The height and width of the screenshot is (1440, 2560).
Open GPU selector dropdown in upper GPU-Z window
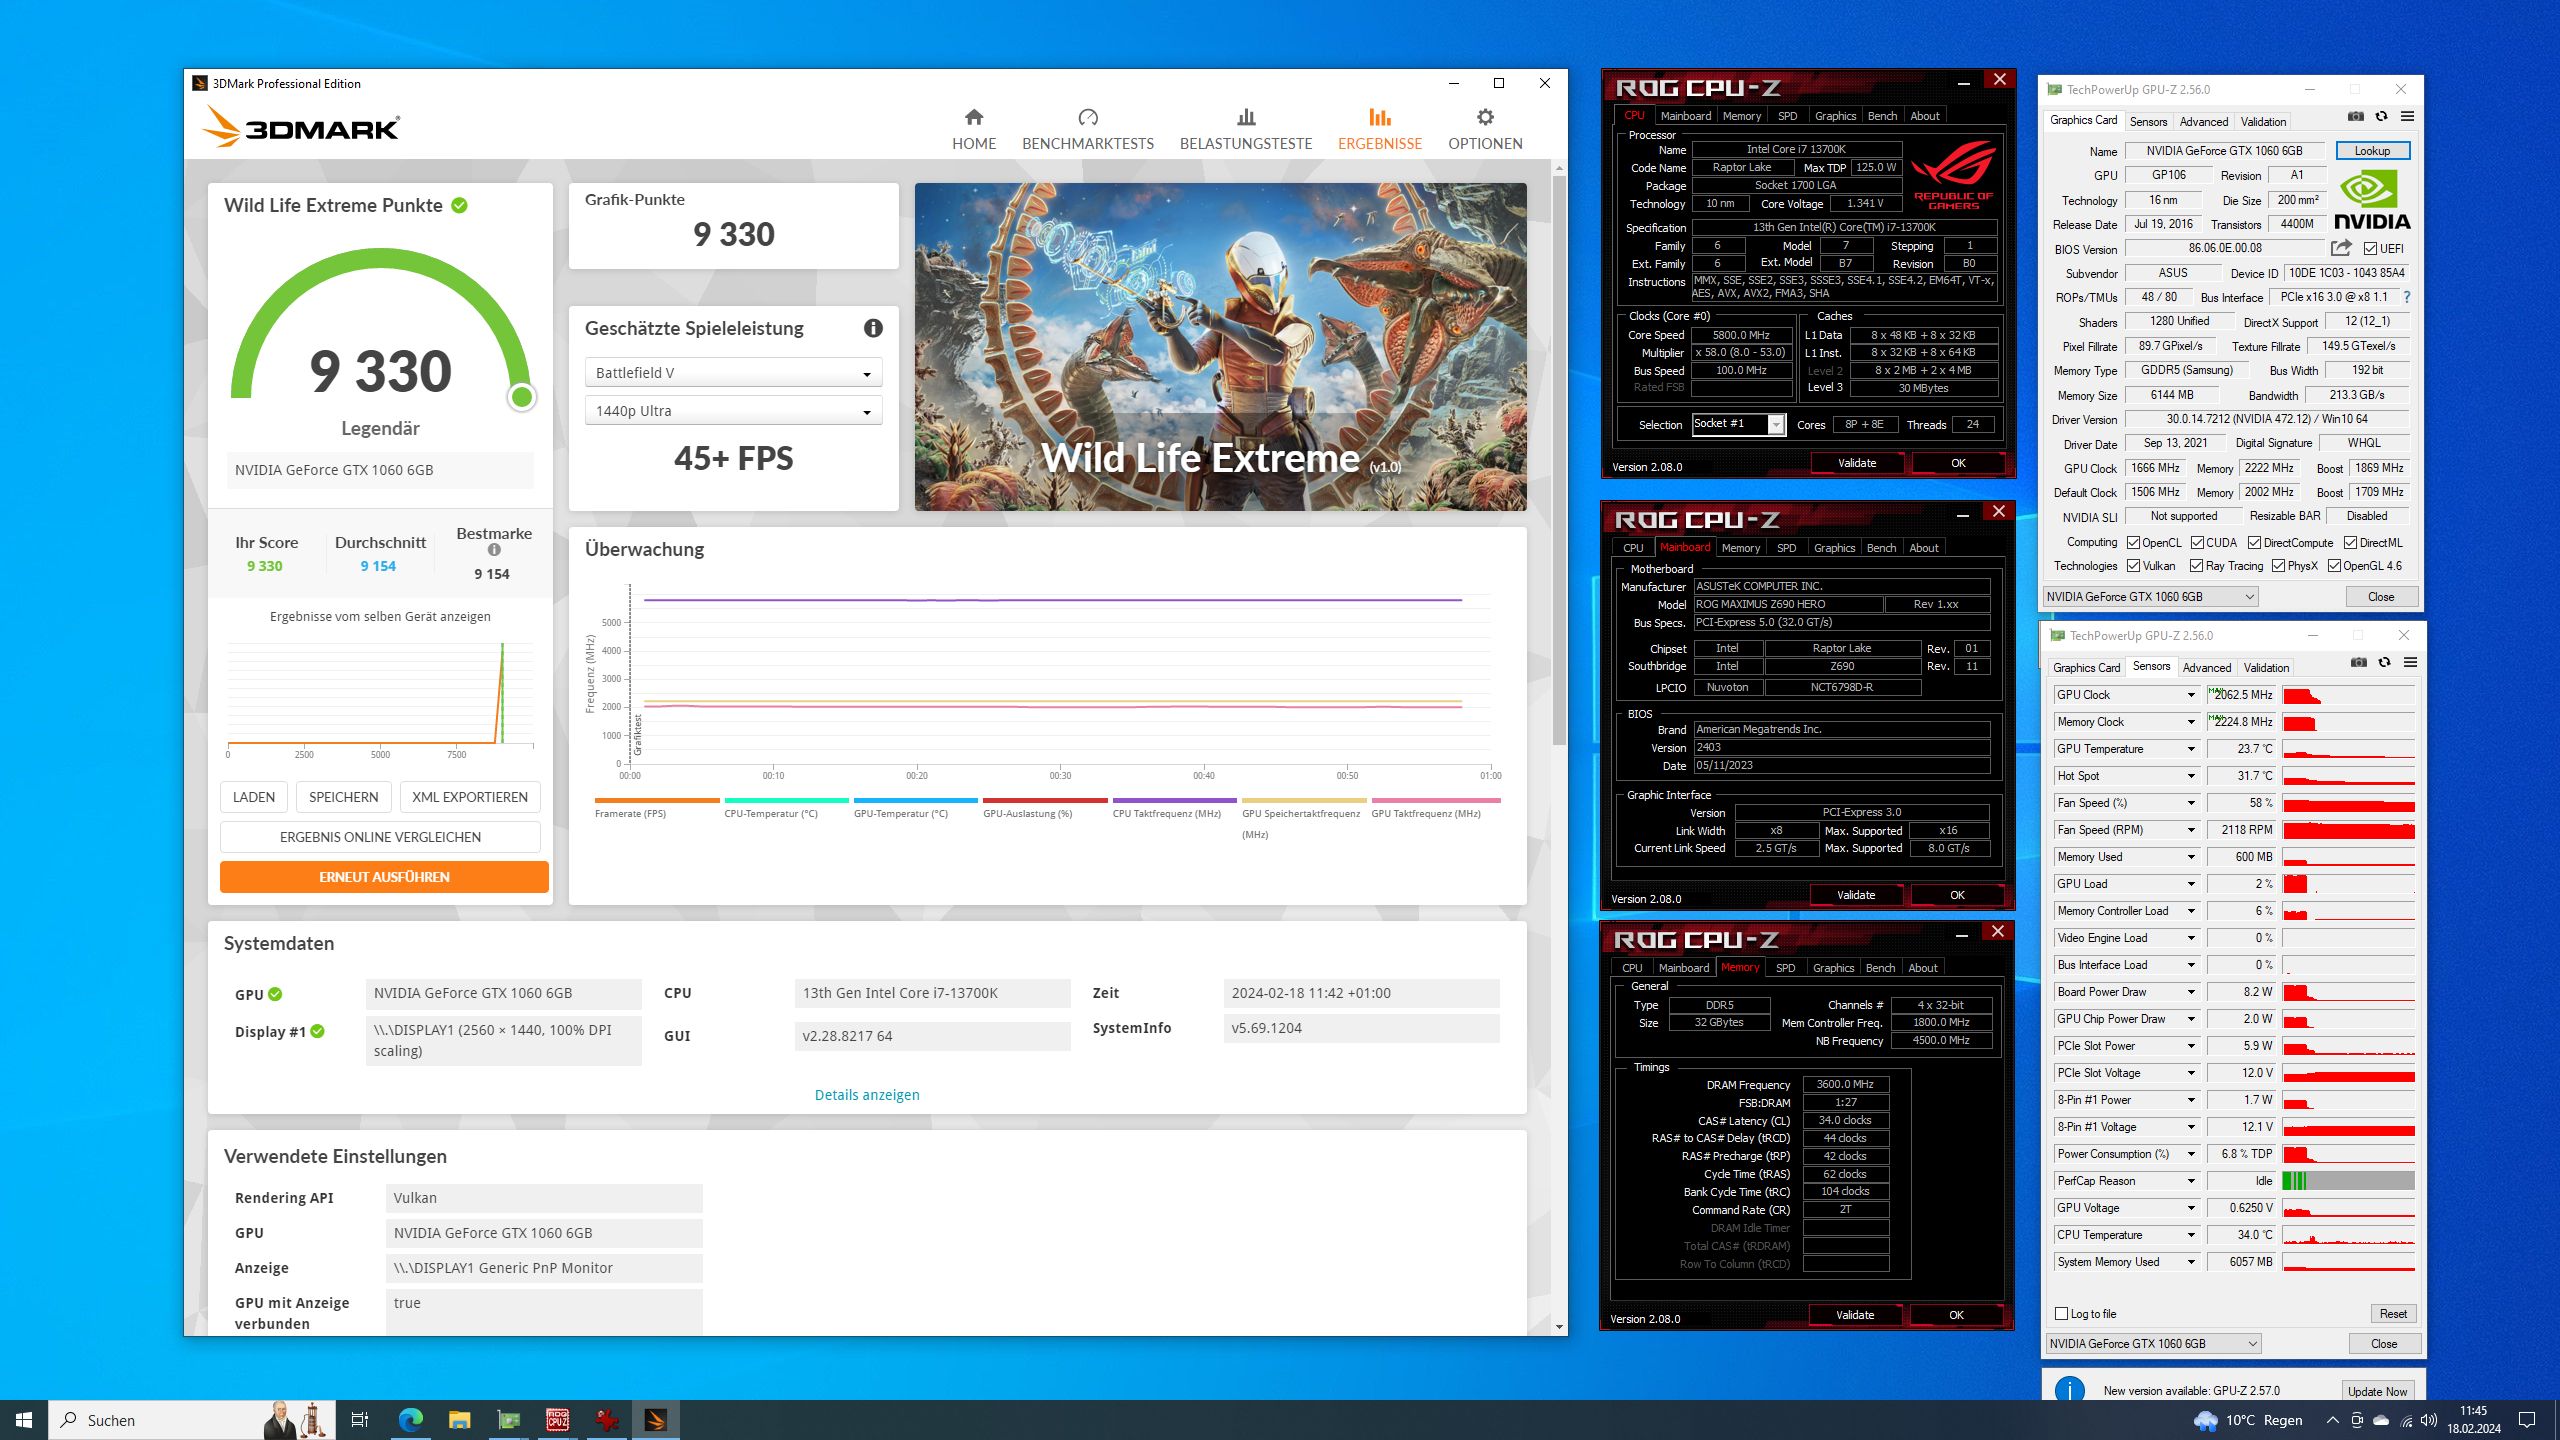pyautogui.click(x=2151, y=597)
